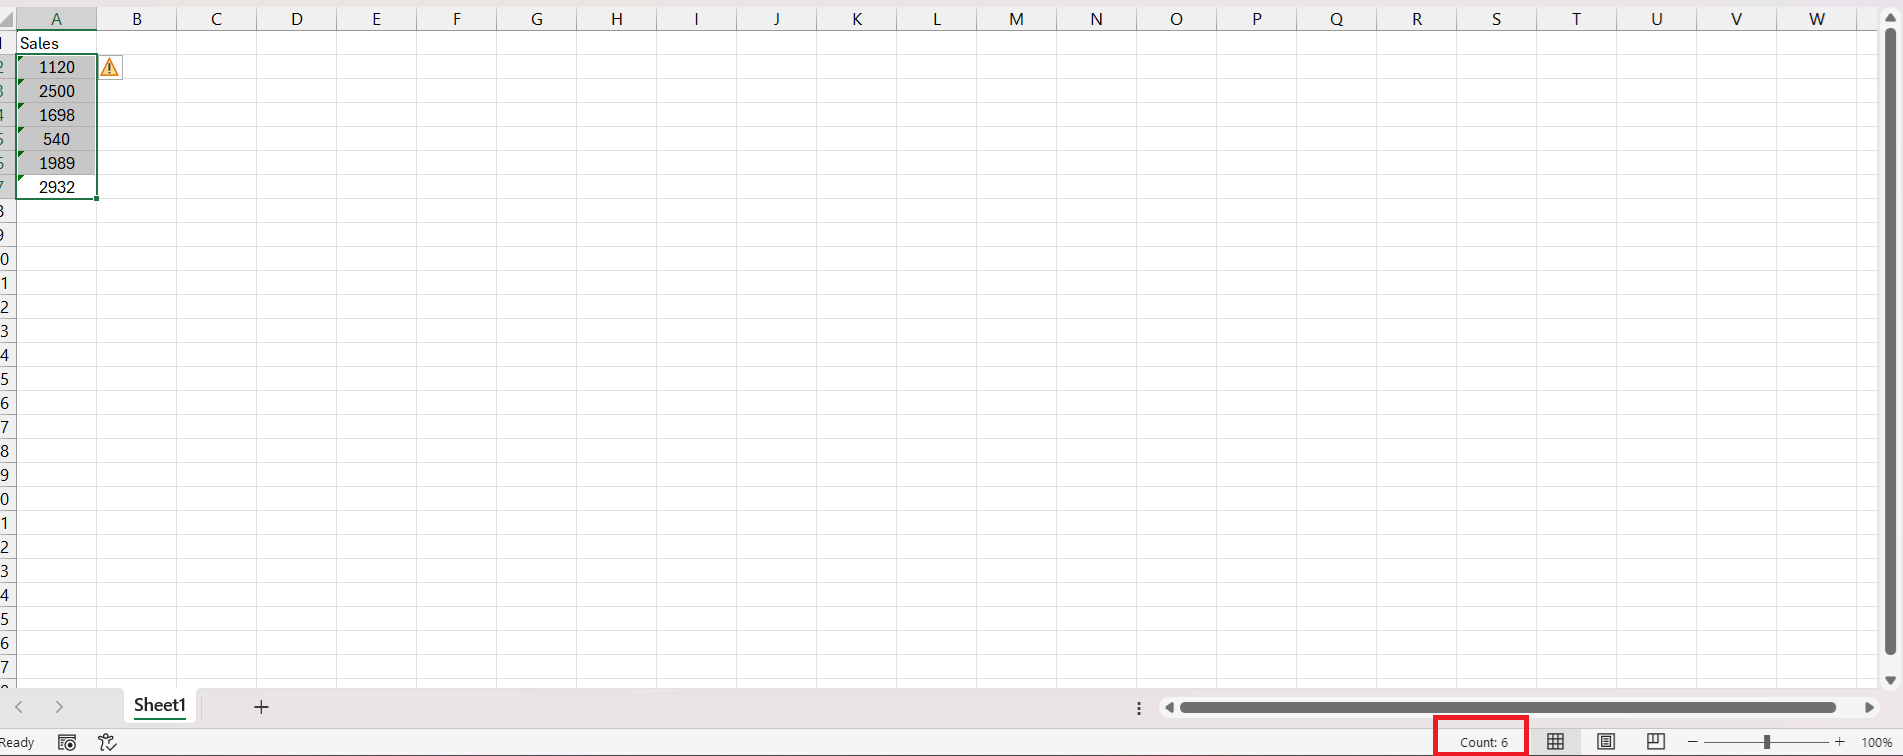Viewport: 1903px width, 756px height.
Task: Click the macro recording icon in status bar
Action: 67,742
